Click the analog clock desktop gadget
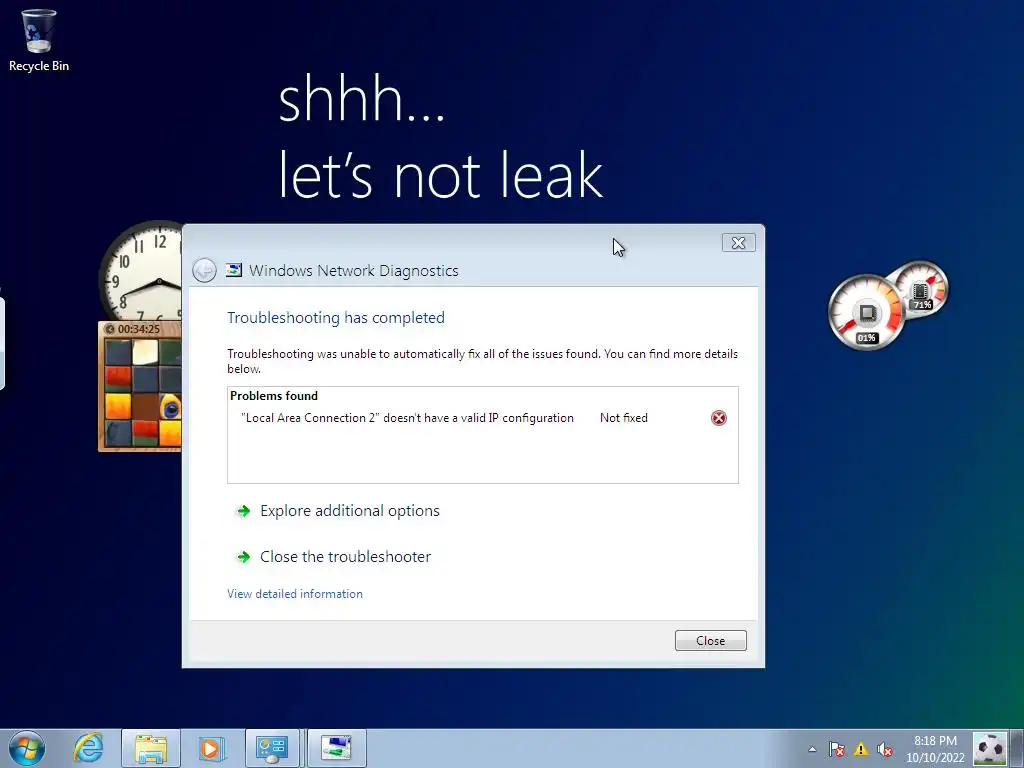Screen dimensions: 1024x768 pyautogui.click(x=142, y=270)
